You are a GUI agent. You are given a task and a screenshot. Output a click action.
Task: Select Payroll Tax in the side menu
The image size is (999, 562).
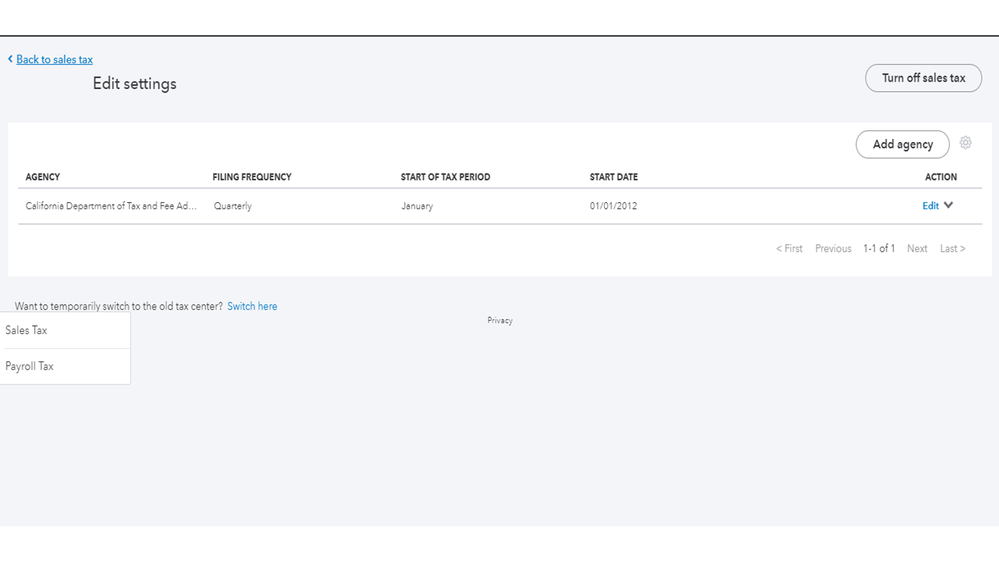pyautogui.click(x=30, y=366)
